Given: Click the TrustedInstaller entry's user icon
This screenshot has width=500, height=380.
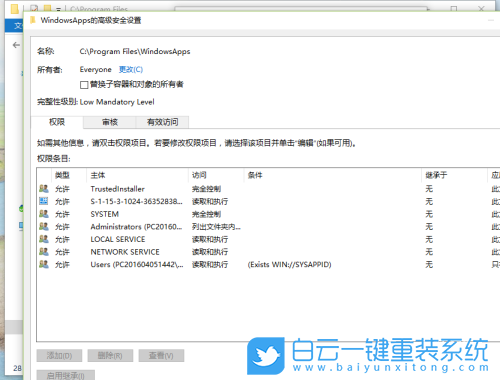Looking at the screenshot, I should click(x=44, y=189).
